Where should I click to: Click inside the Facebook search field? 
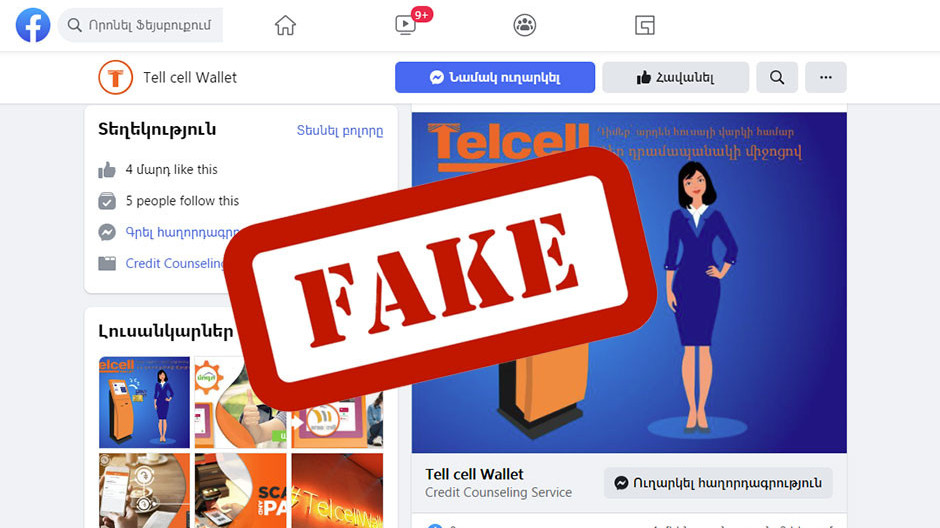pyautogui.click(x=141, y=25)
